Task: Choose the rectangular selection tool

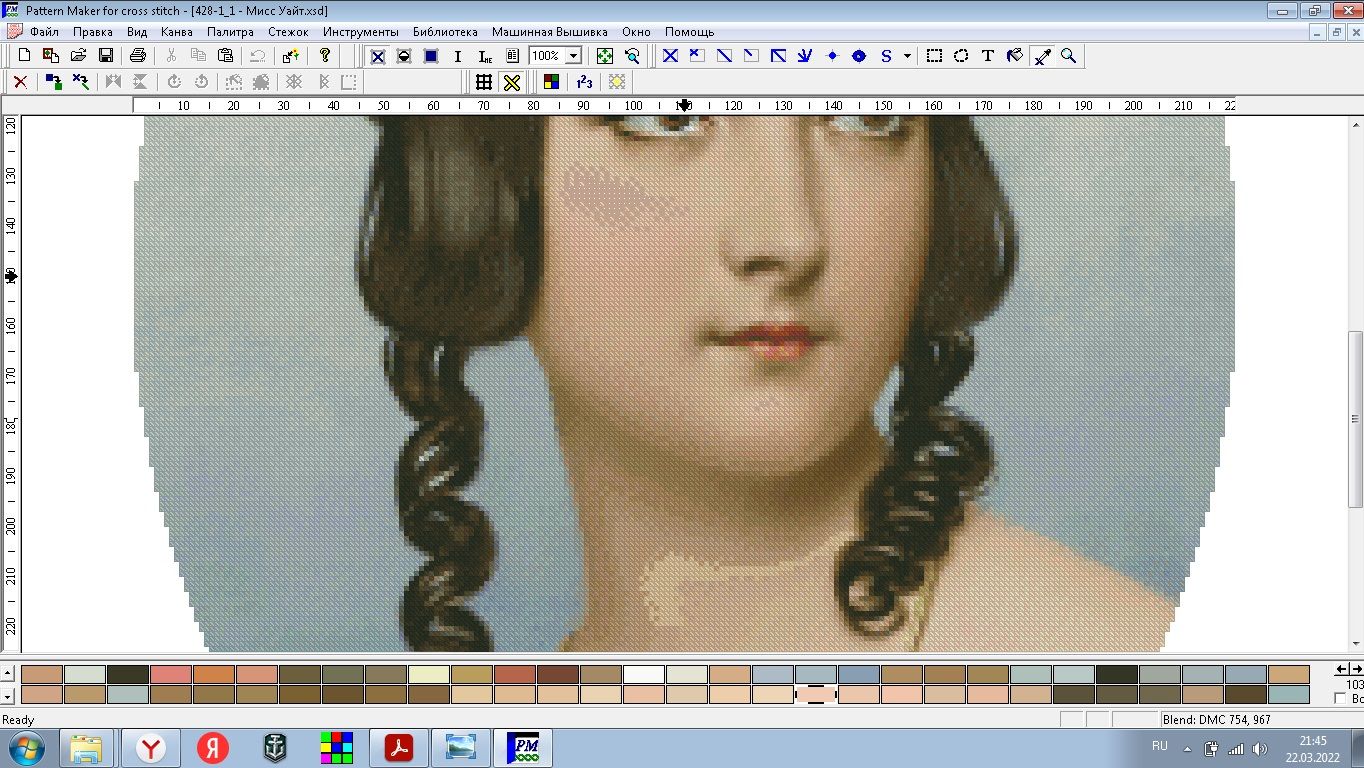Action: pyautogui.click(x=934, y=56)
